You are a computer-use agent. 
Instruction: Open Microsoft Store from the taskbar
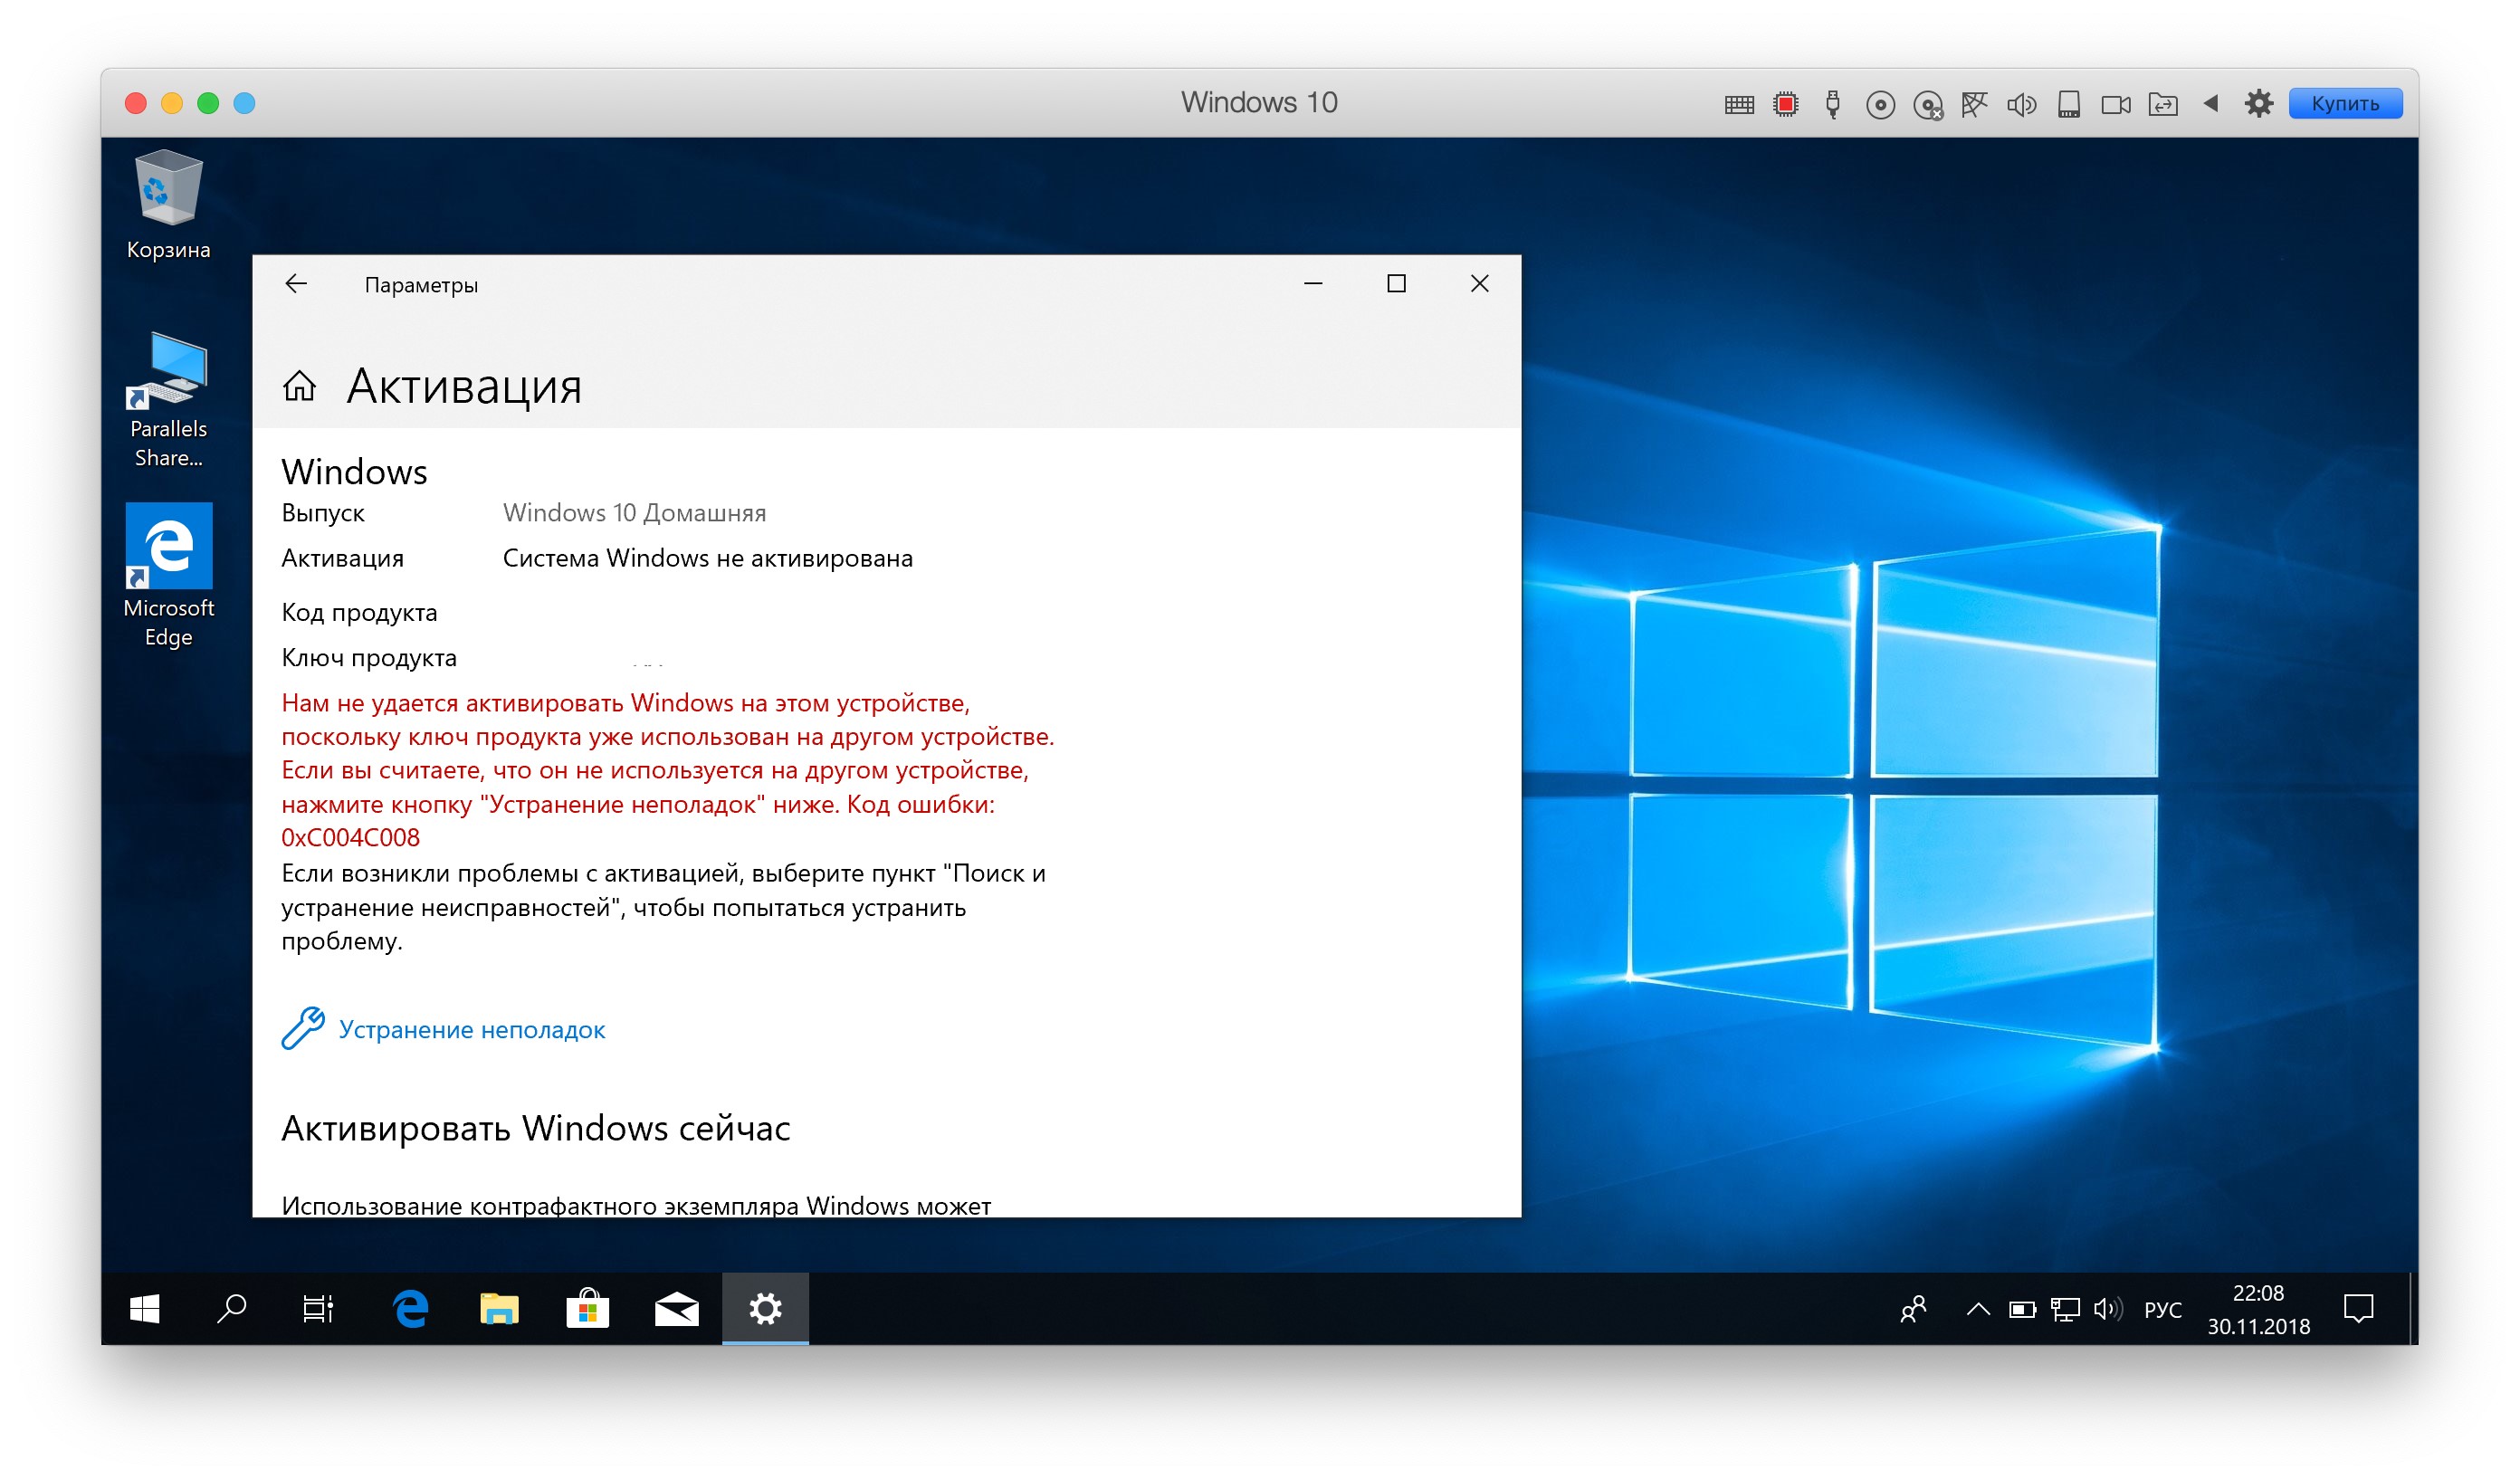[588, 1308]
